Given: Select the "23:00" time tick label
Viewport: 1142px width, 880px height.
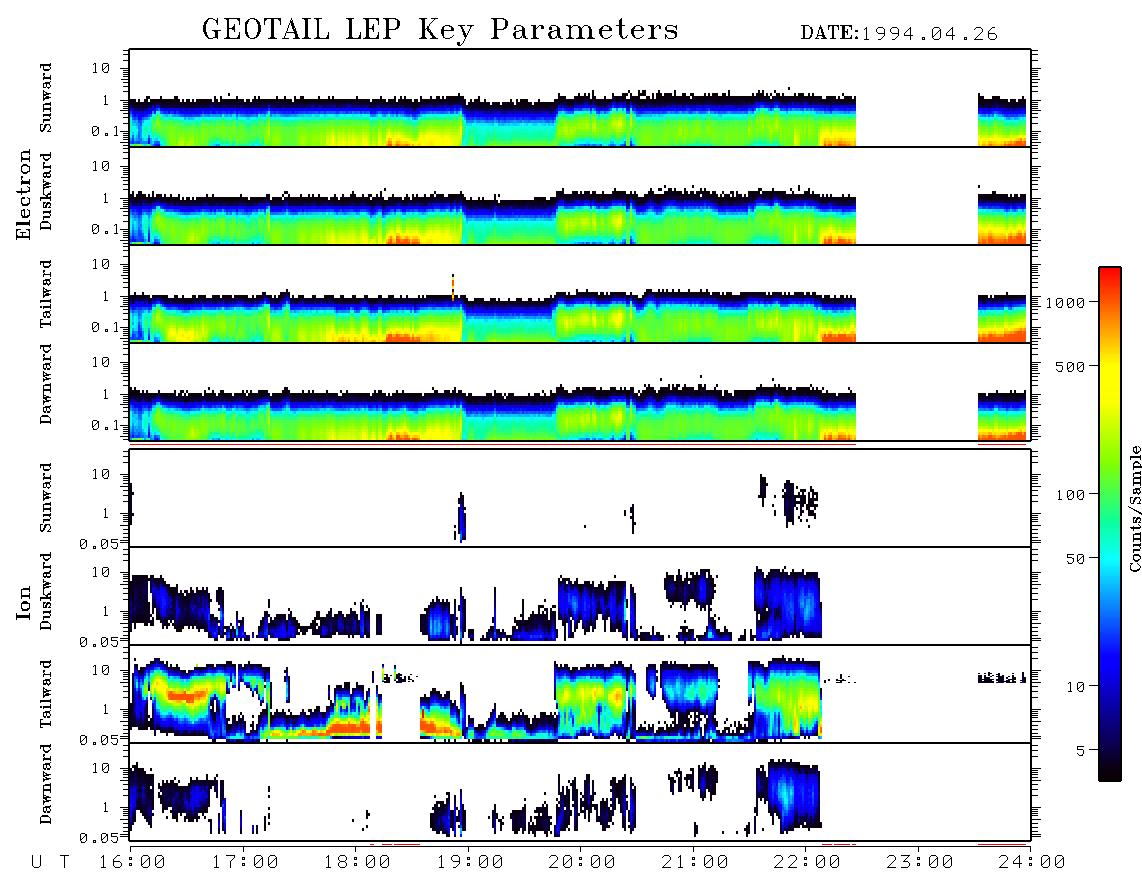Looking at the screenshot, I should (x=920, y=863).
